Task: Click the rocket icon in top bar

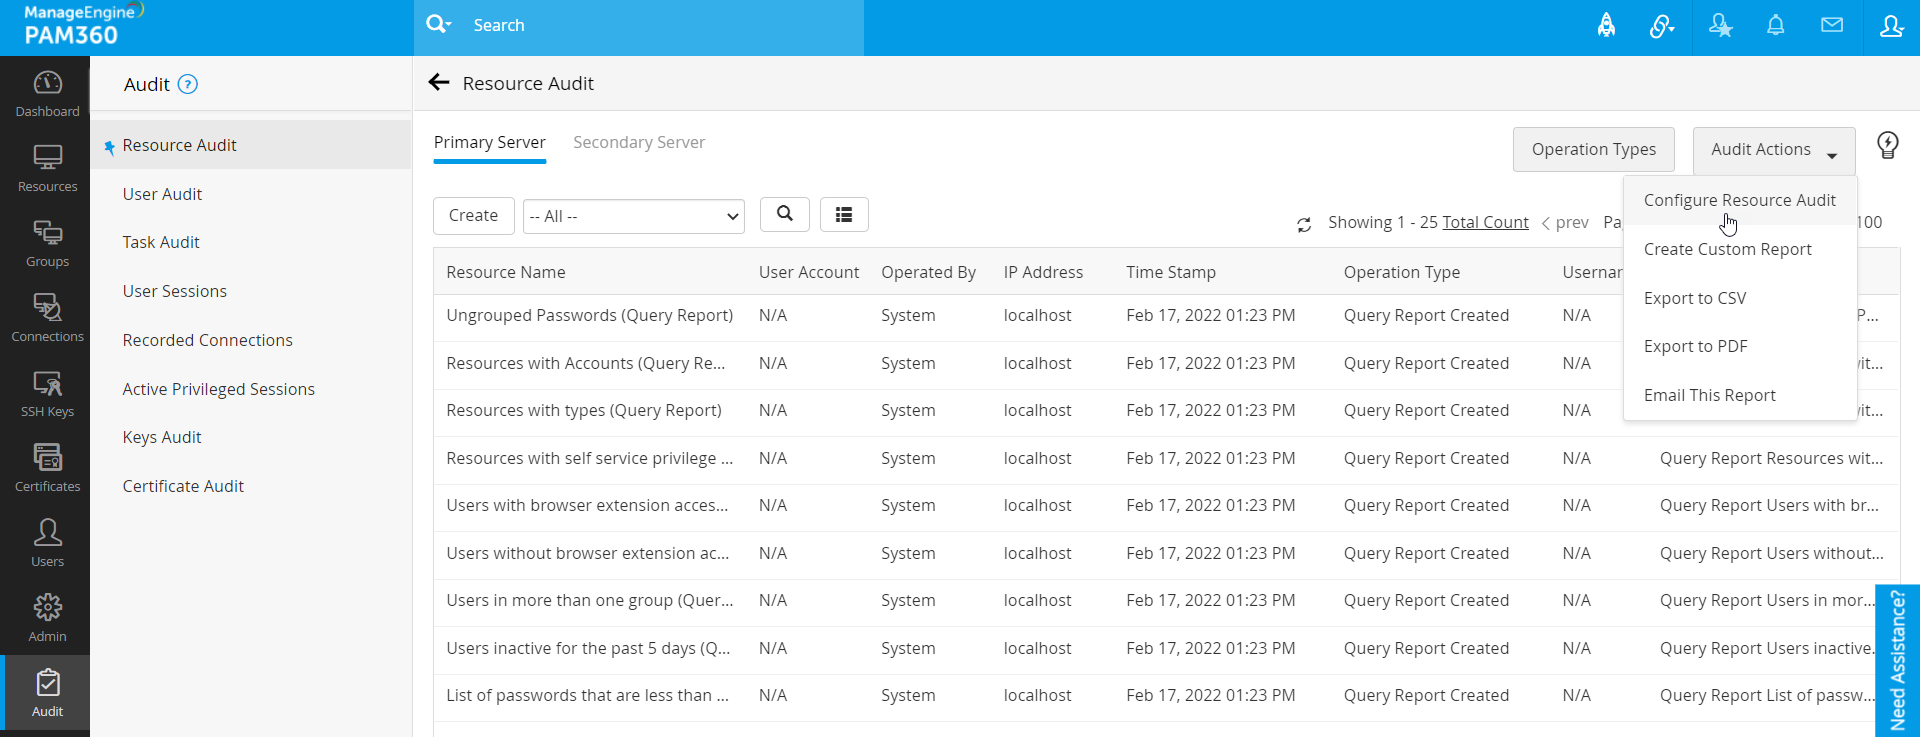Action: 1606,26
